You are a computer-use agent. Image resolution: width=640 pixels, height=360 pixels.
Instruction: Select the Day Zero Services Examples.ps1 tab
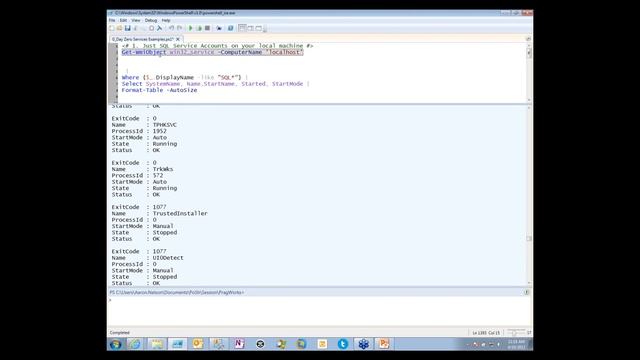click(x=143, y=39)
